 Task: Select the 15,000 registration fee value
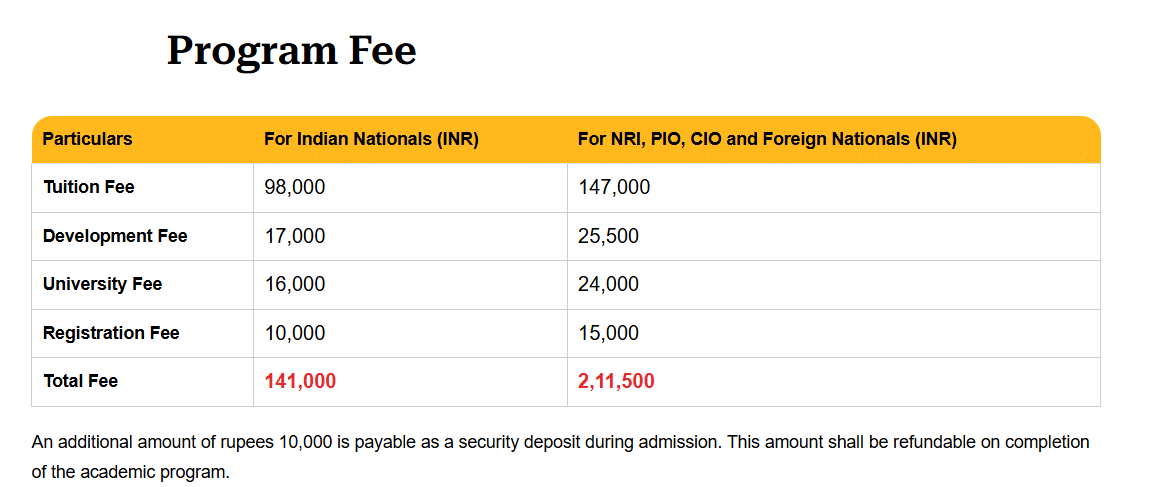(x=608, y=333)
